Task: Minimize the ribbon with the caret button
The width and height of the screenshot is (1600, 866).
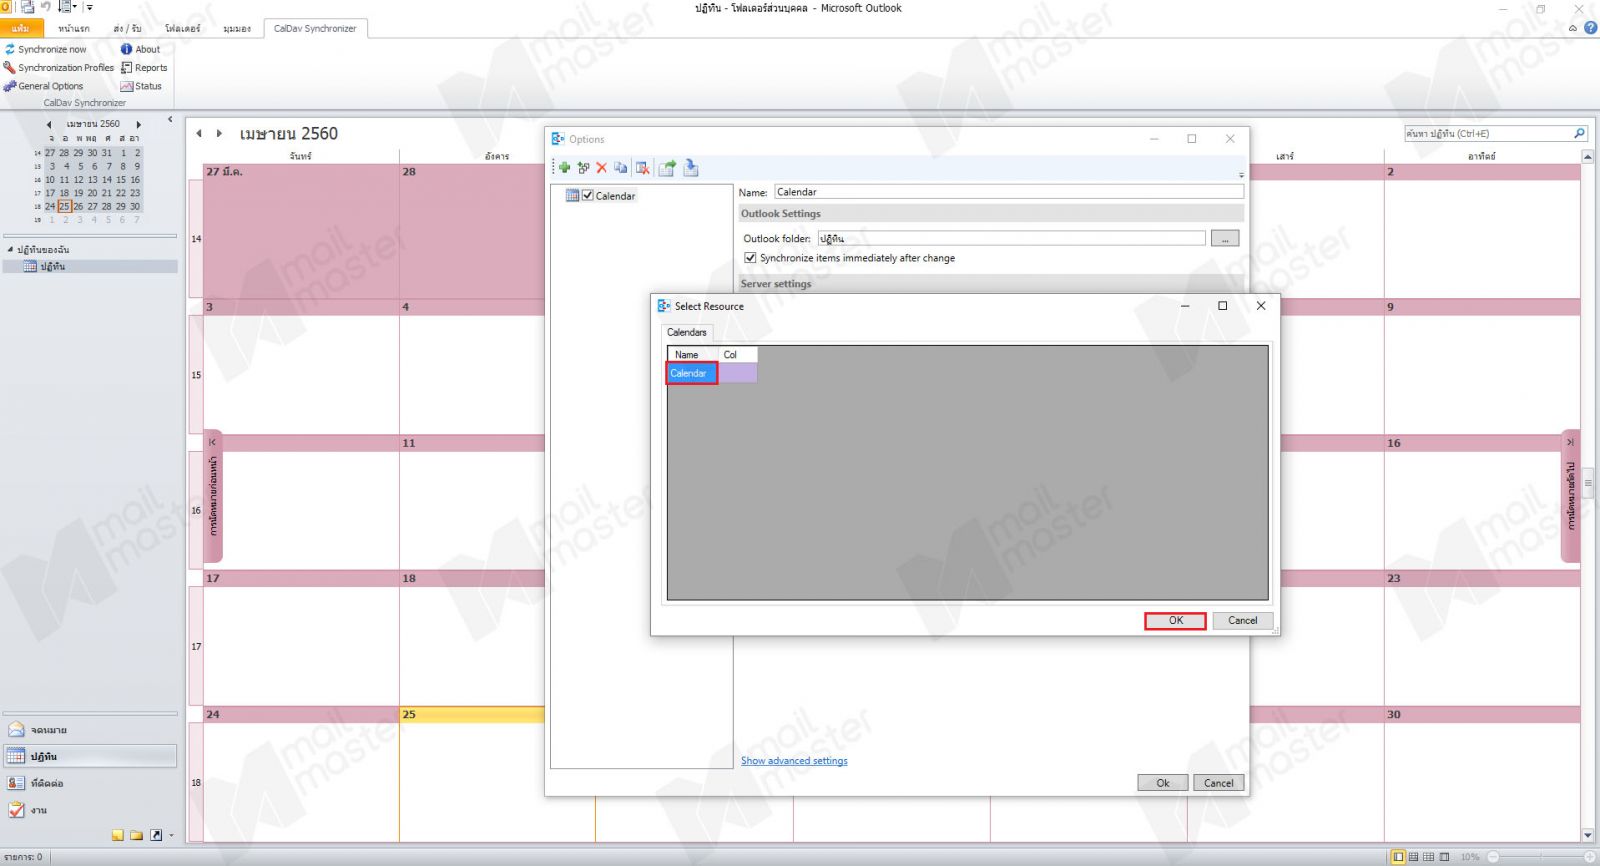Action: pyautogui.click(x=1573, y=28)
